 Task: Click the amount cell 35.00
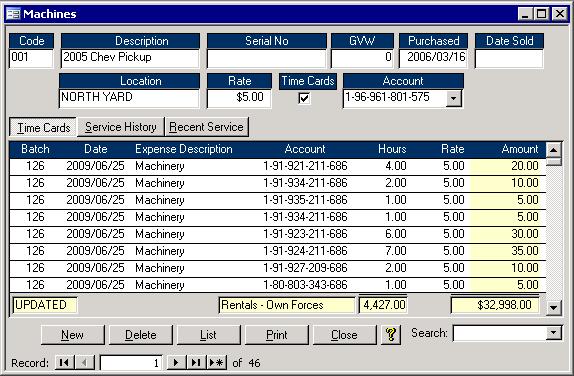coord(505,251)
